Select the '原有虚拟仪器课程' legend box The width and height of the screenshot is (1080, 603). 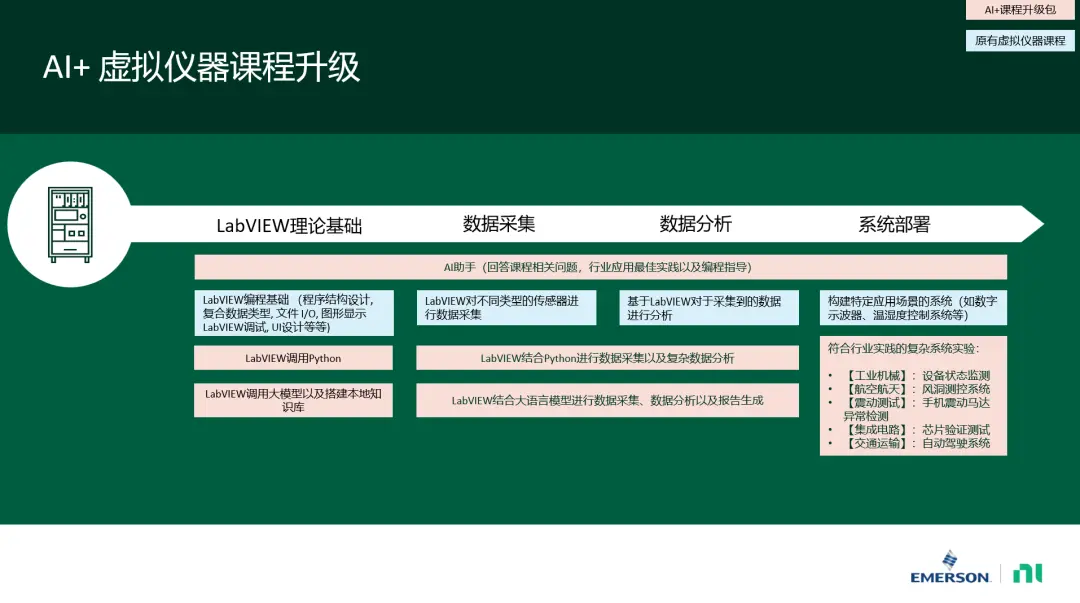1020,41
